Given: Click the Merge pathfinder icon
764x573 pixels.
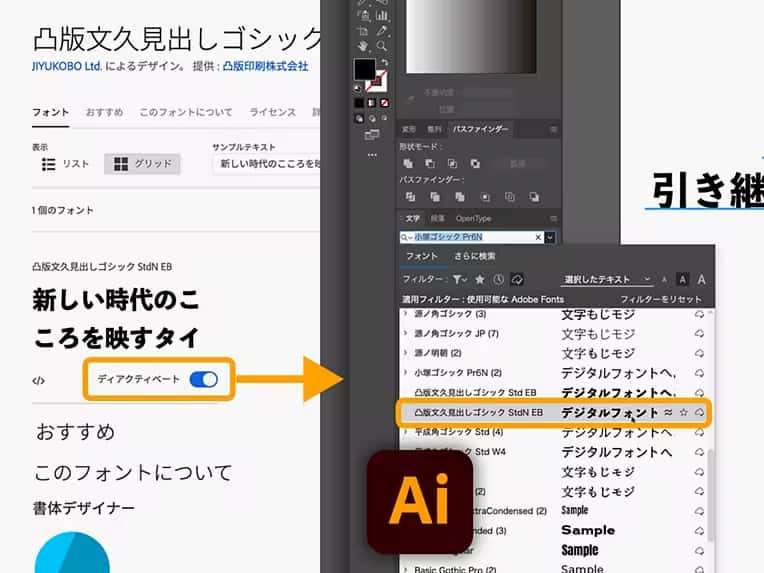Looking at the screenshot, I should [x=459, y=197].
